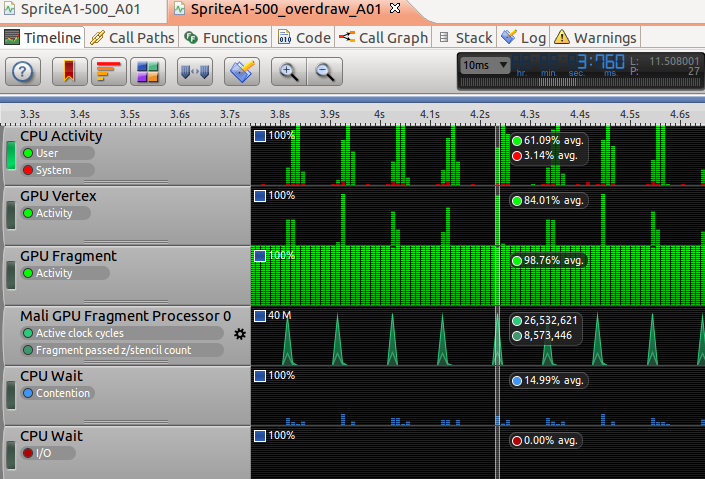Image resolution: width=705 pixels, height=479 pixels.
Task: Click the colored grid toolbar icon
Action: pyautogui.click(x=148, y=72)
